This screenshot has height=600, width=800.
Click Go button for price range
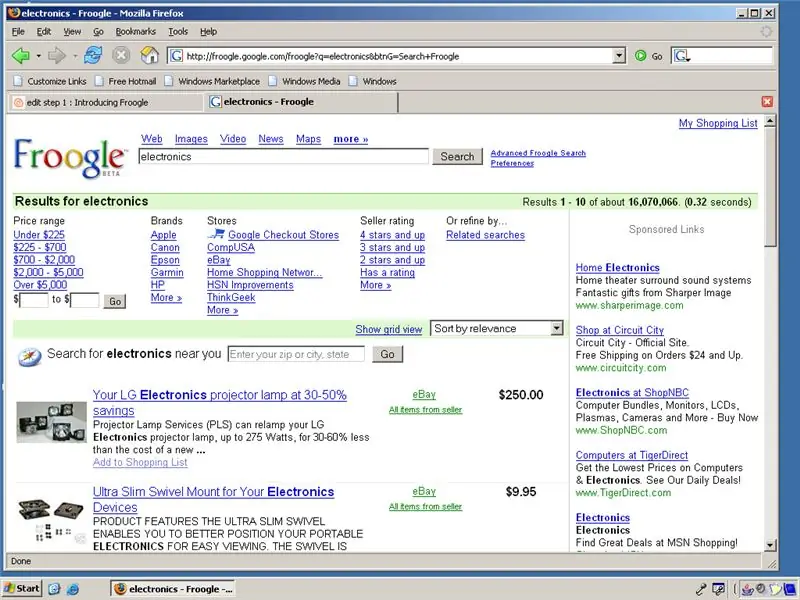(115, 301)
